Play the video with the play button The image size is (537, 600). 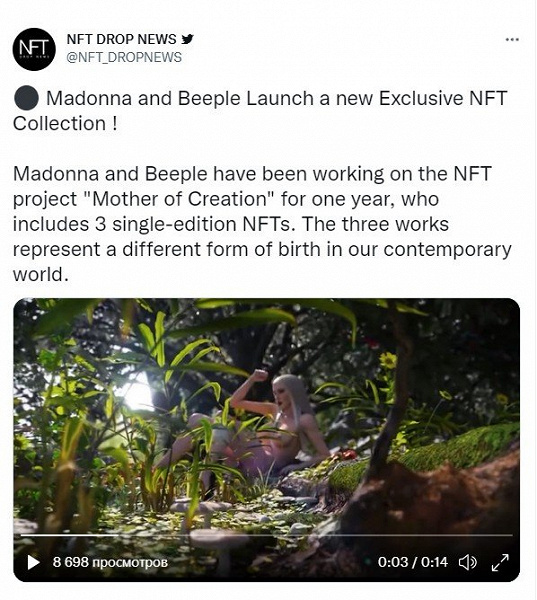pyautogui.click(x=33, y=562)
